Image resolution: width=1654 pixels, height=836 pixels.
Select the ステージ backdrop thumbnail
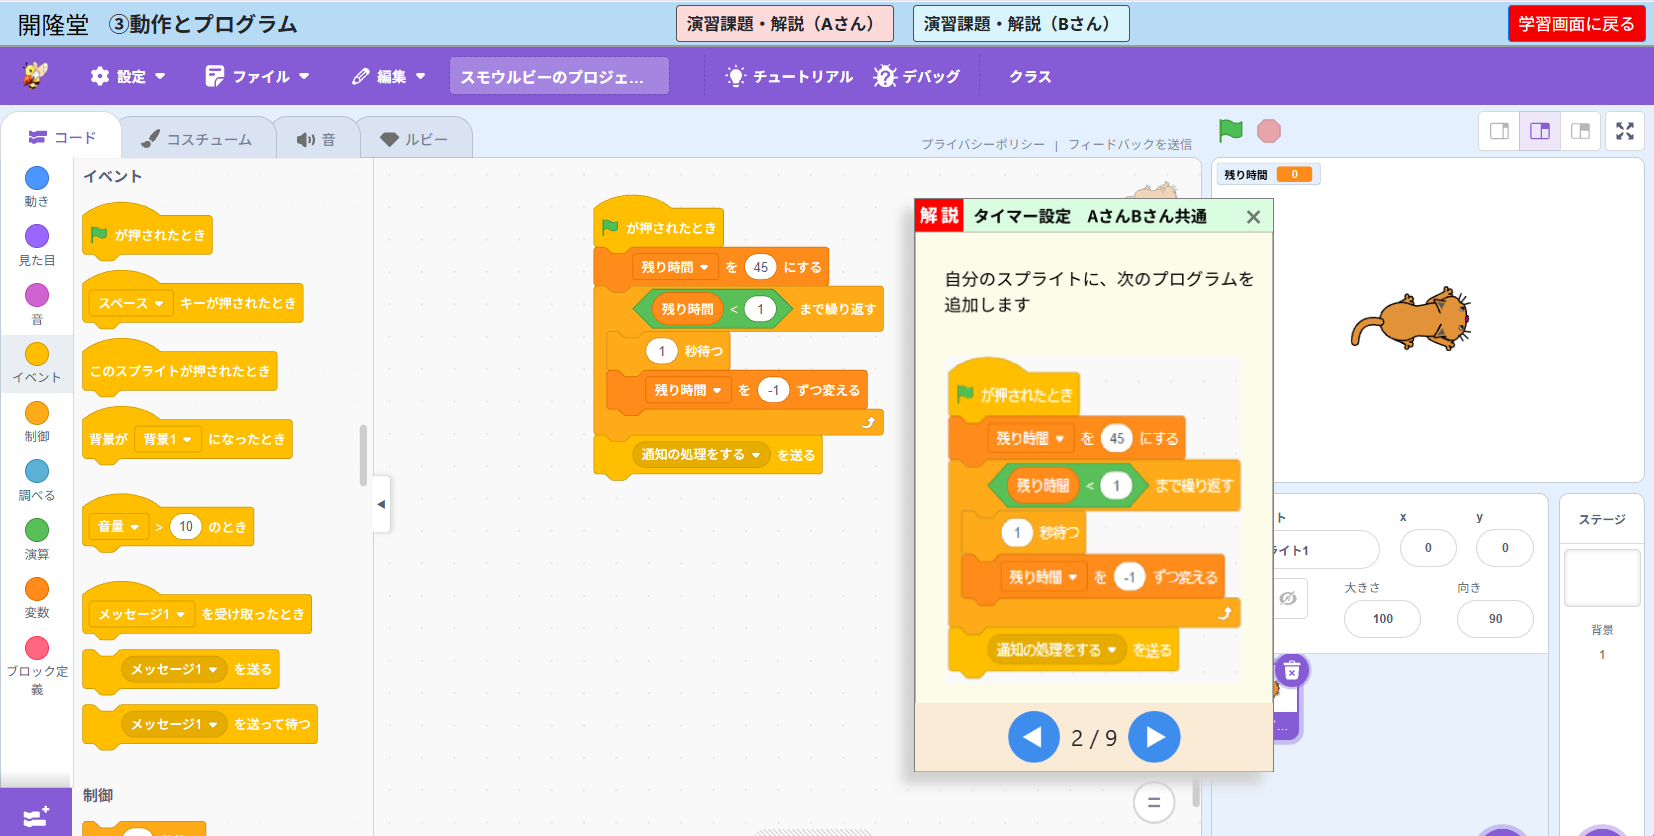(x=1602, y=577)
